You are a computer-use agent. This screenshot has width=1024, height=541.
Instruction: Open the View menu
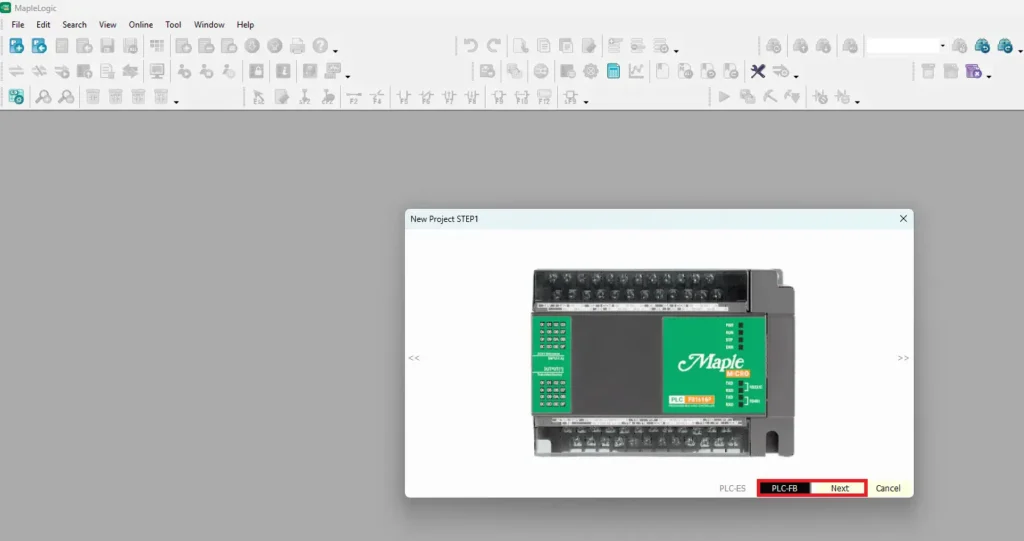coord(108,25)
